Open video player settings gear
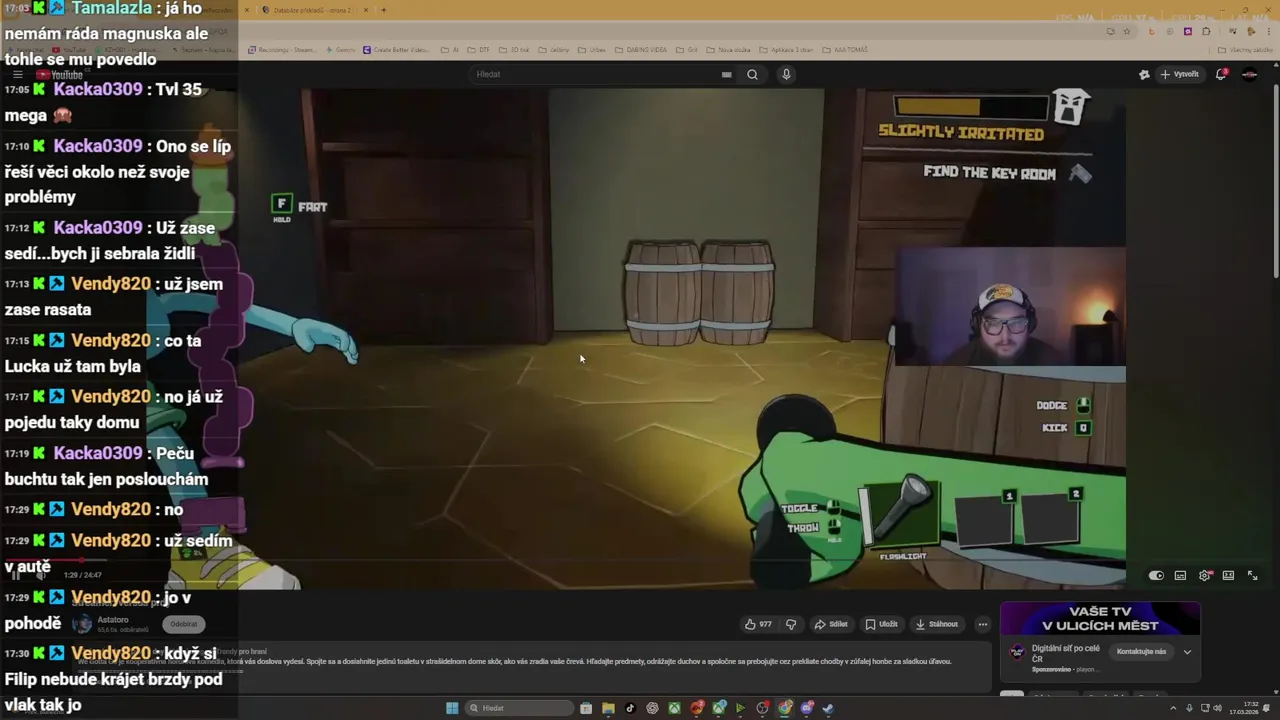 click(x=1204, y=575)
